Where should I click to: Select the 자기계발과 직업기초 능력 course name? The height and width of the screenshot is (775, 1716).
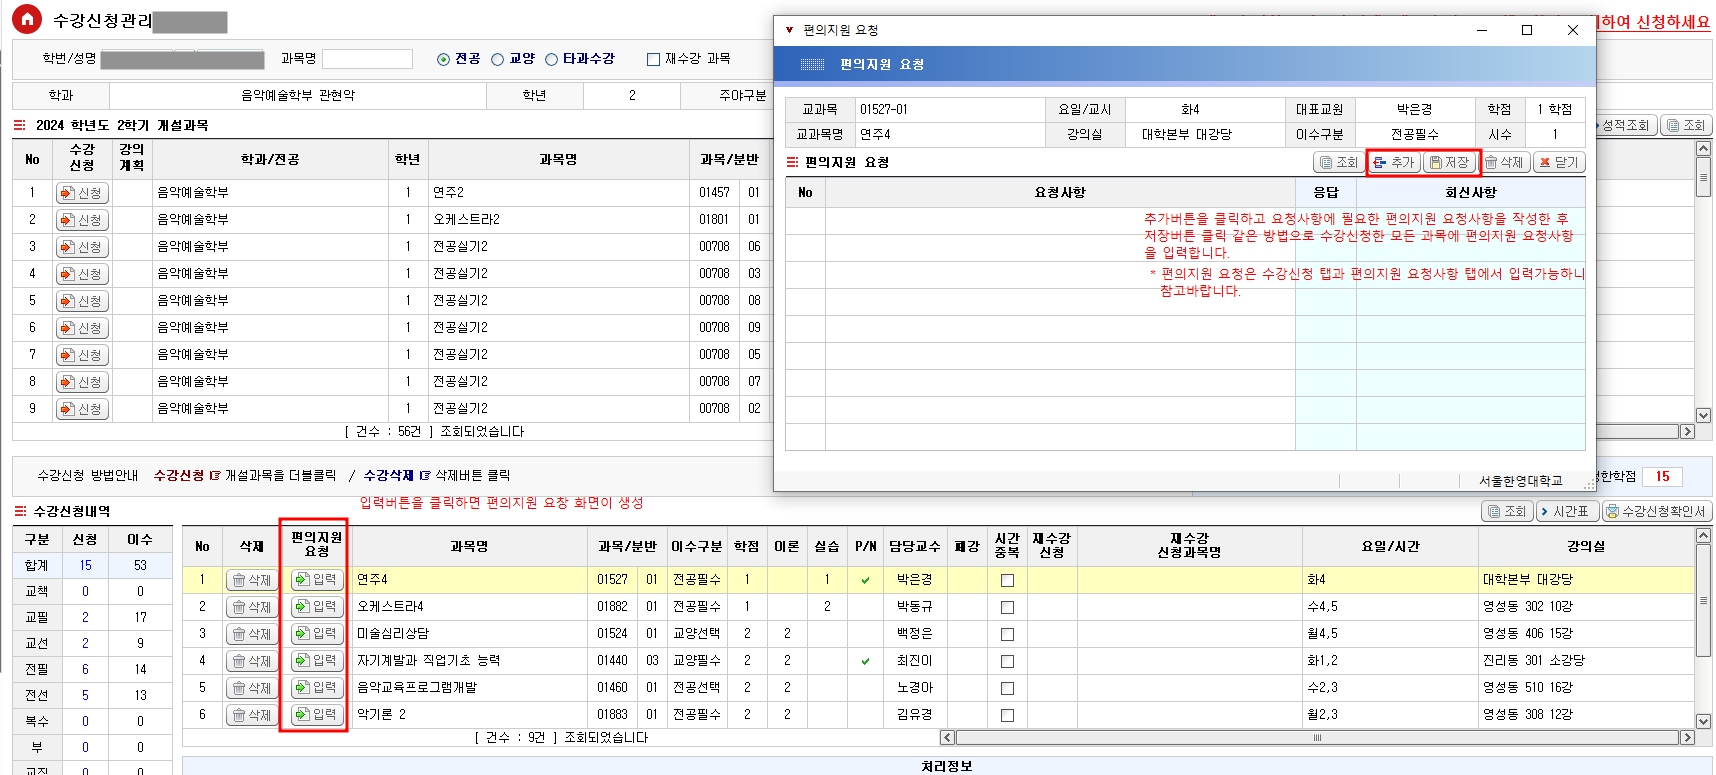pos(428,661)
